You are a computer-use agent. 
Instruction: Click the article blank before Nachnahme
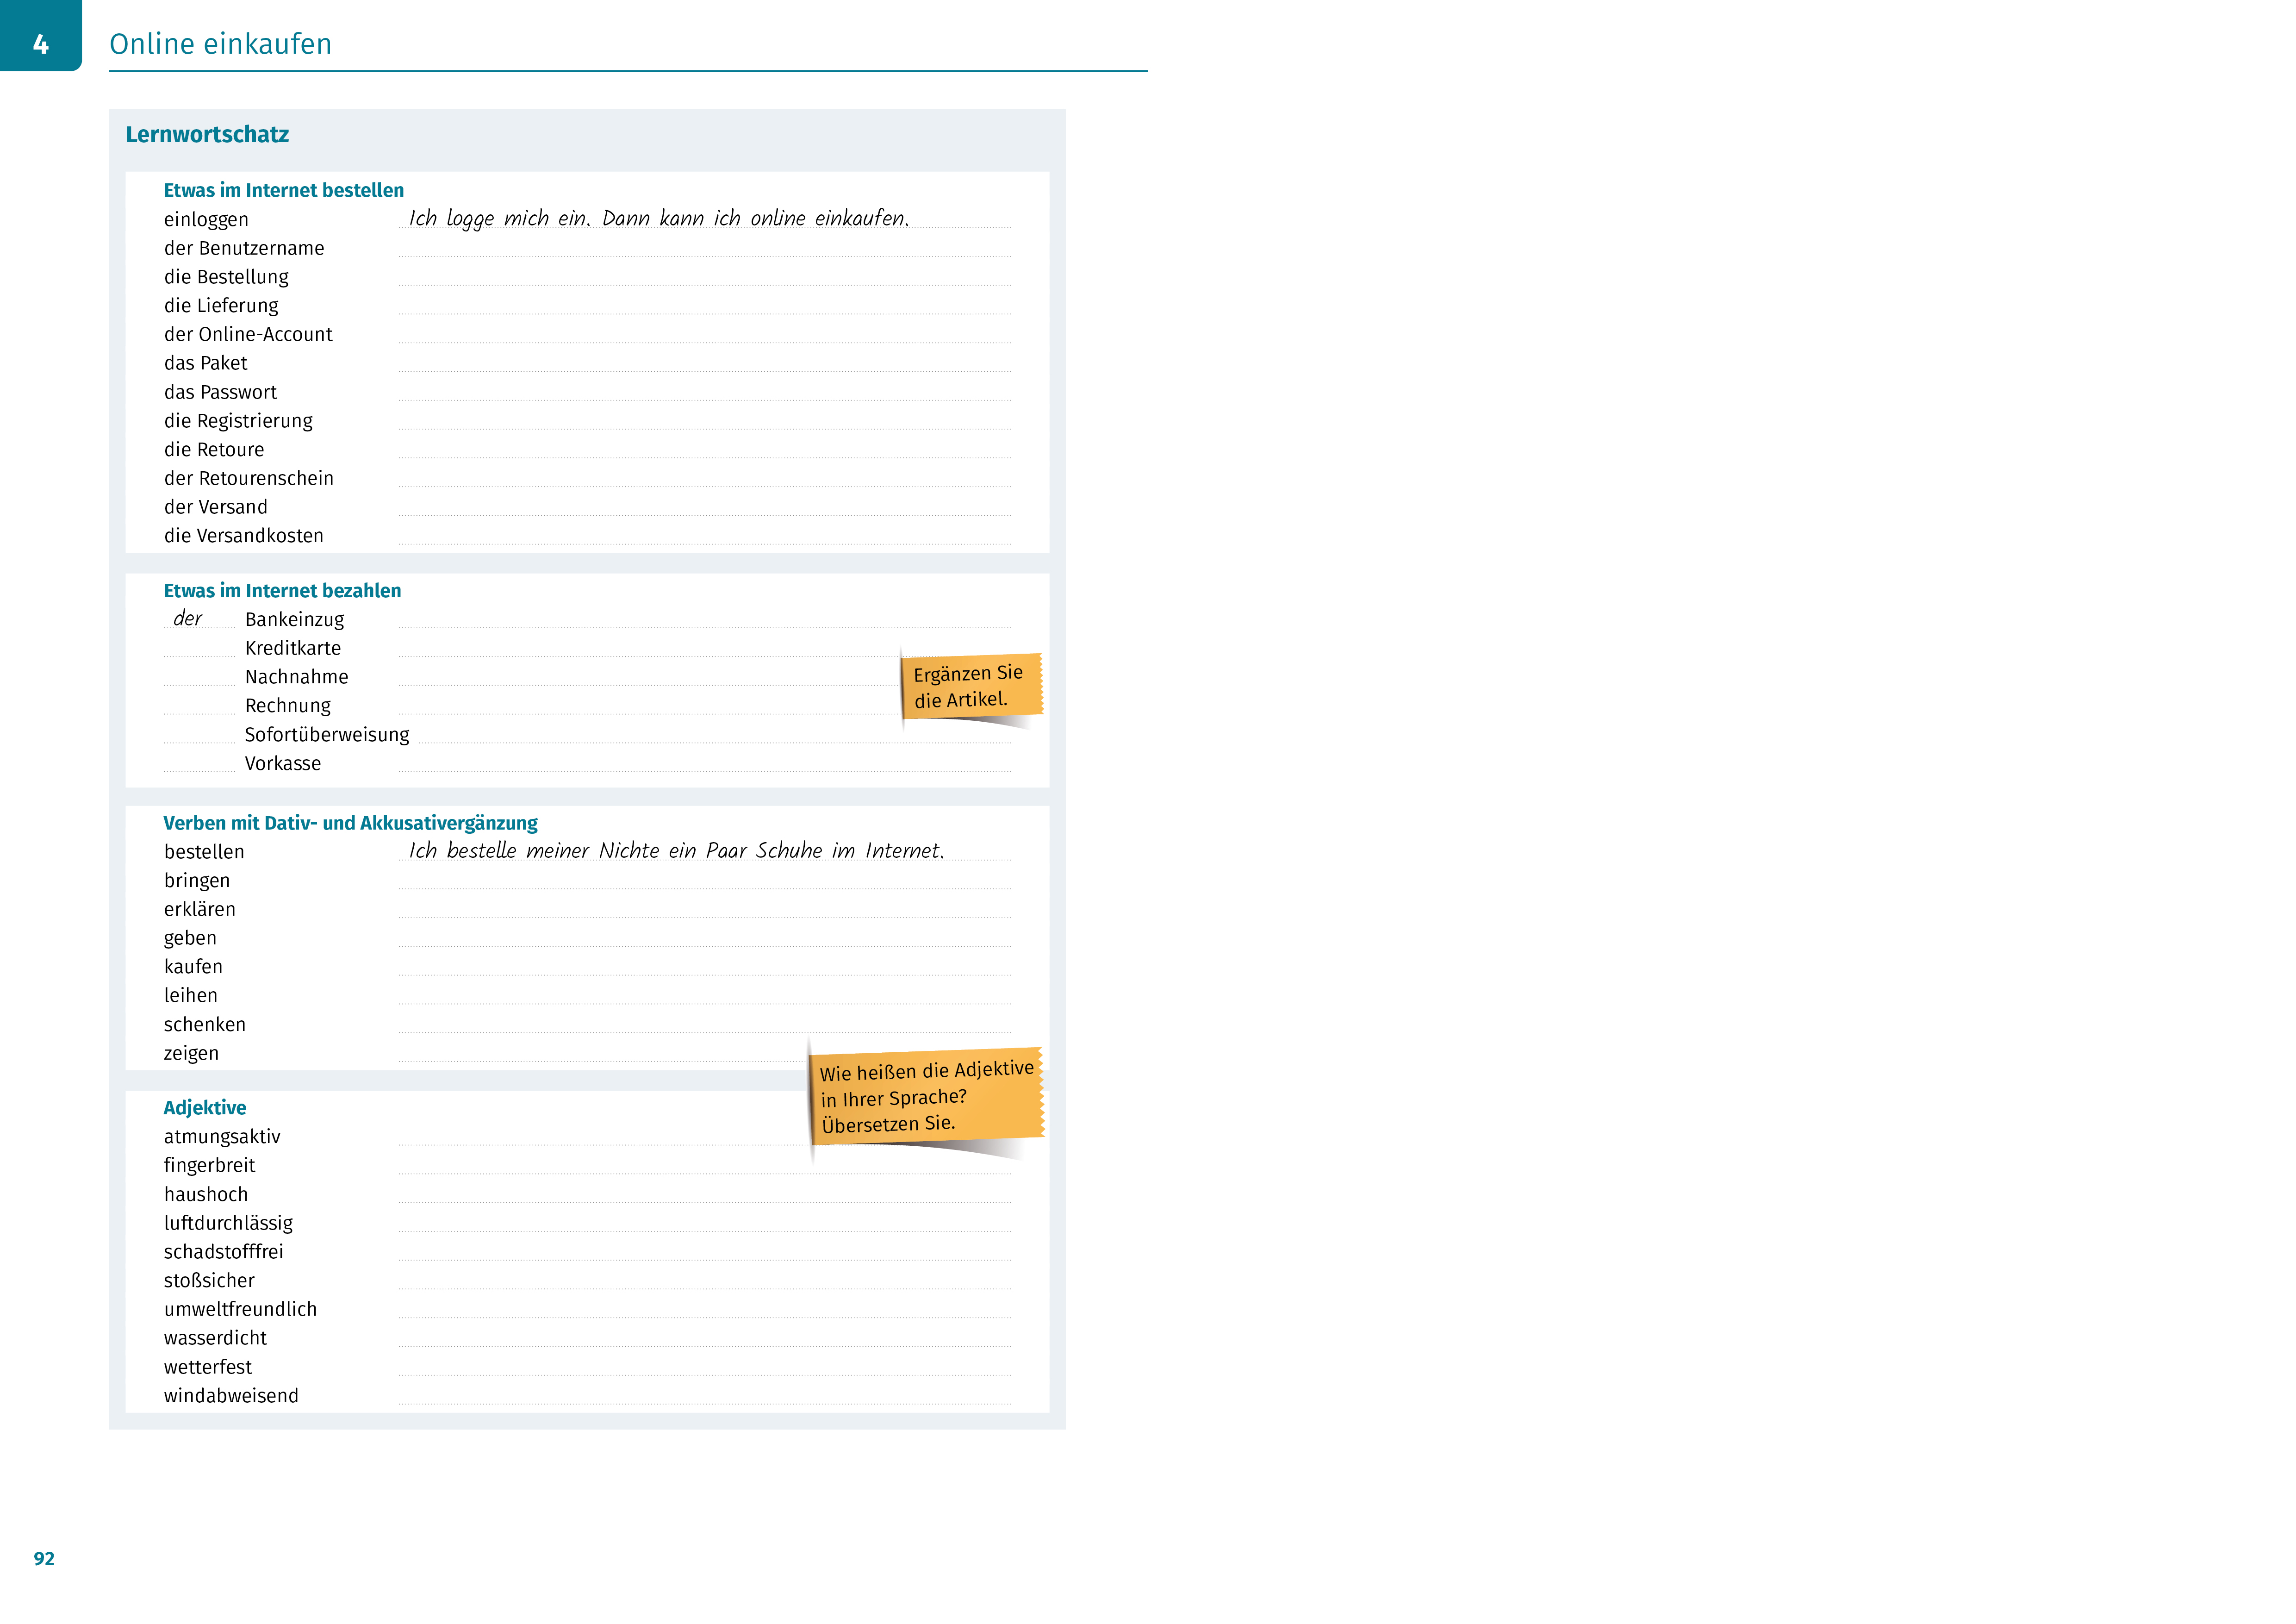[x=199, y=679]
